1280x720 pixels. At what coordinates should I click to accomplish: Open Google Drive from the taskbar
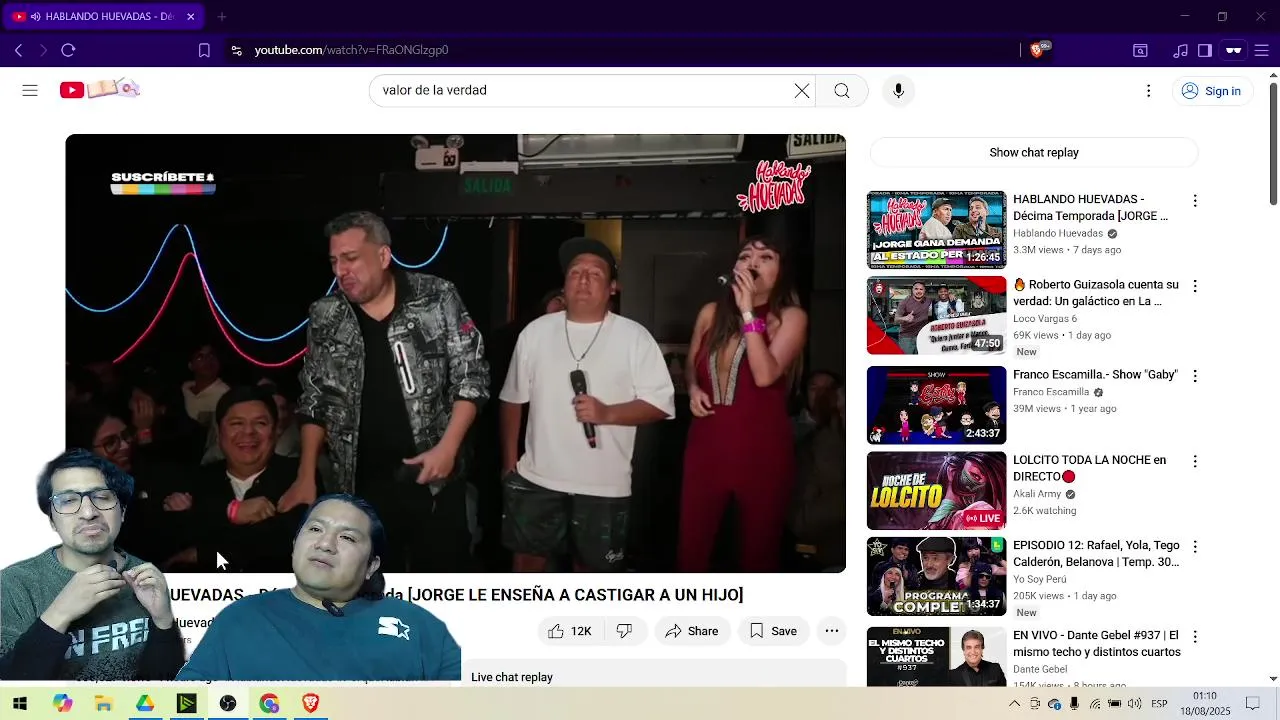(145, 703)
